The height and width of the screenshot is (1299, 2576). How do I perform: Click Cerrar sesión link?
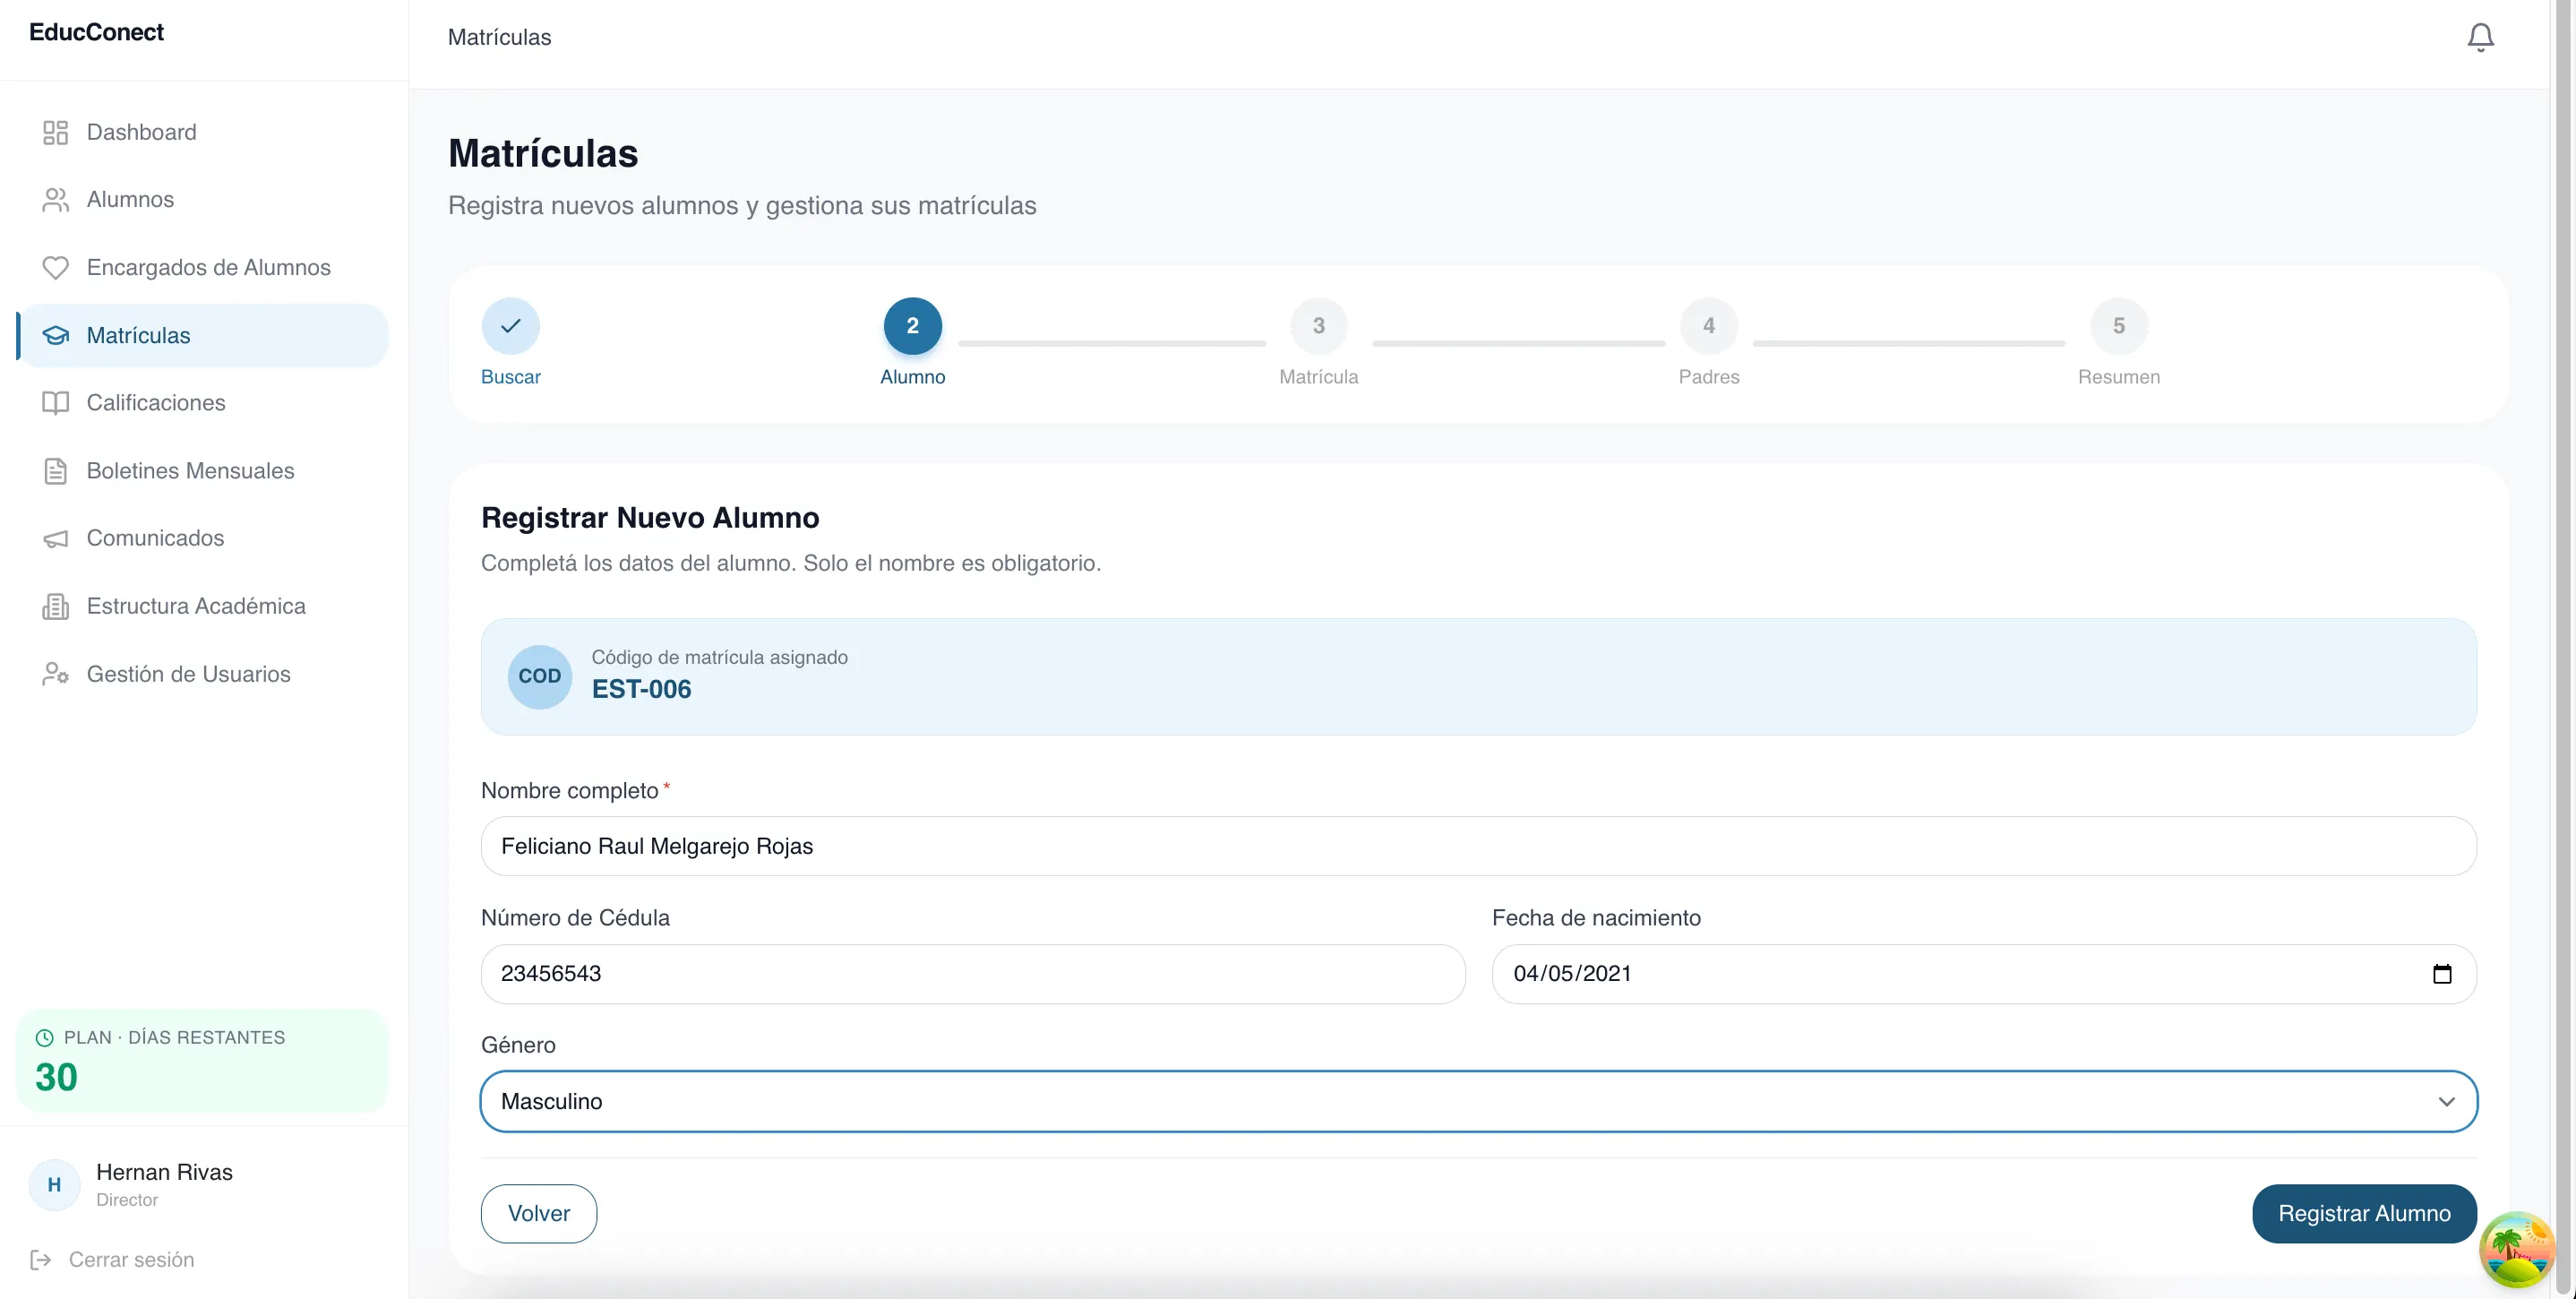point(131,1260)
